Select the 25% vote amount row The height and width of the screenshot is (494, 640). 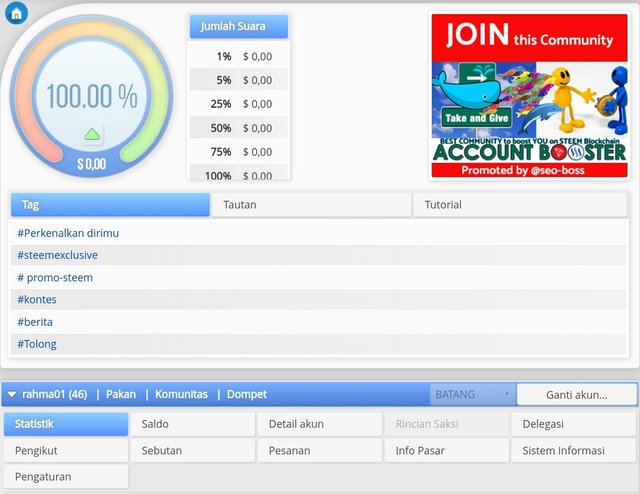[x=239, y=104]
